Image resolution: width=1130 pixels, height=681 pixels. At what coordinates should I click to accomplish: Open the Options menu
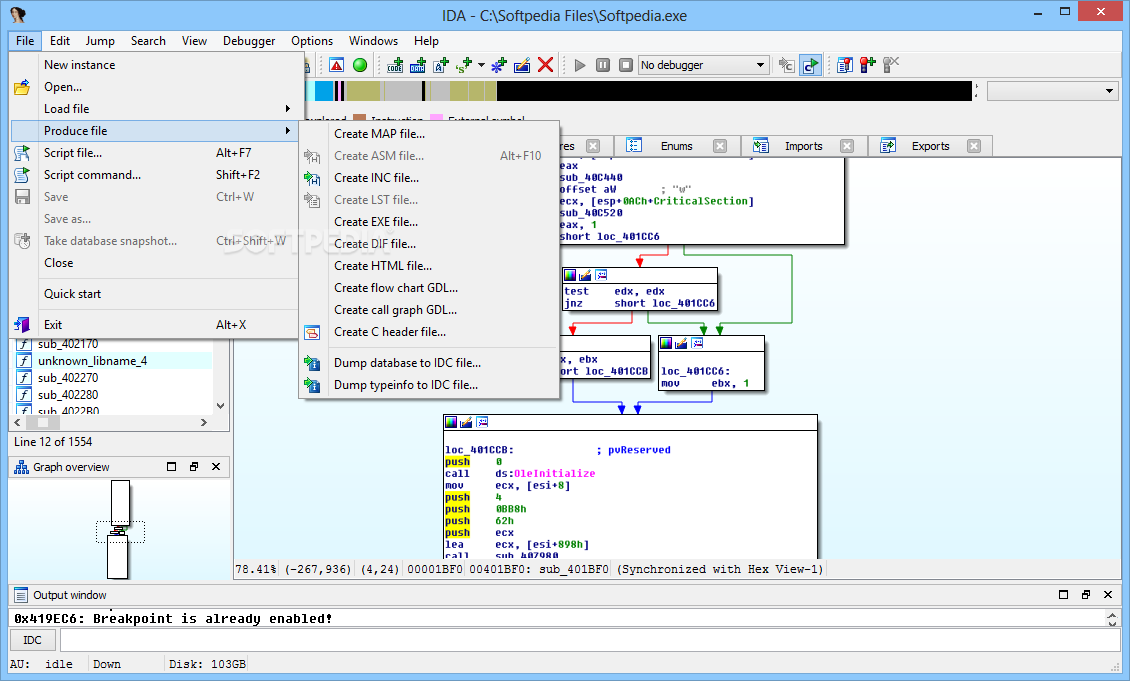(312, 41)
